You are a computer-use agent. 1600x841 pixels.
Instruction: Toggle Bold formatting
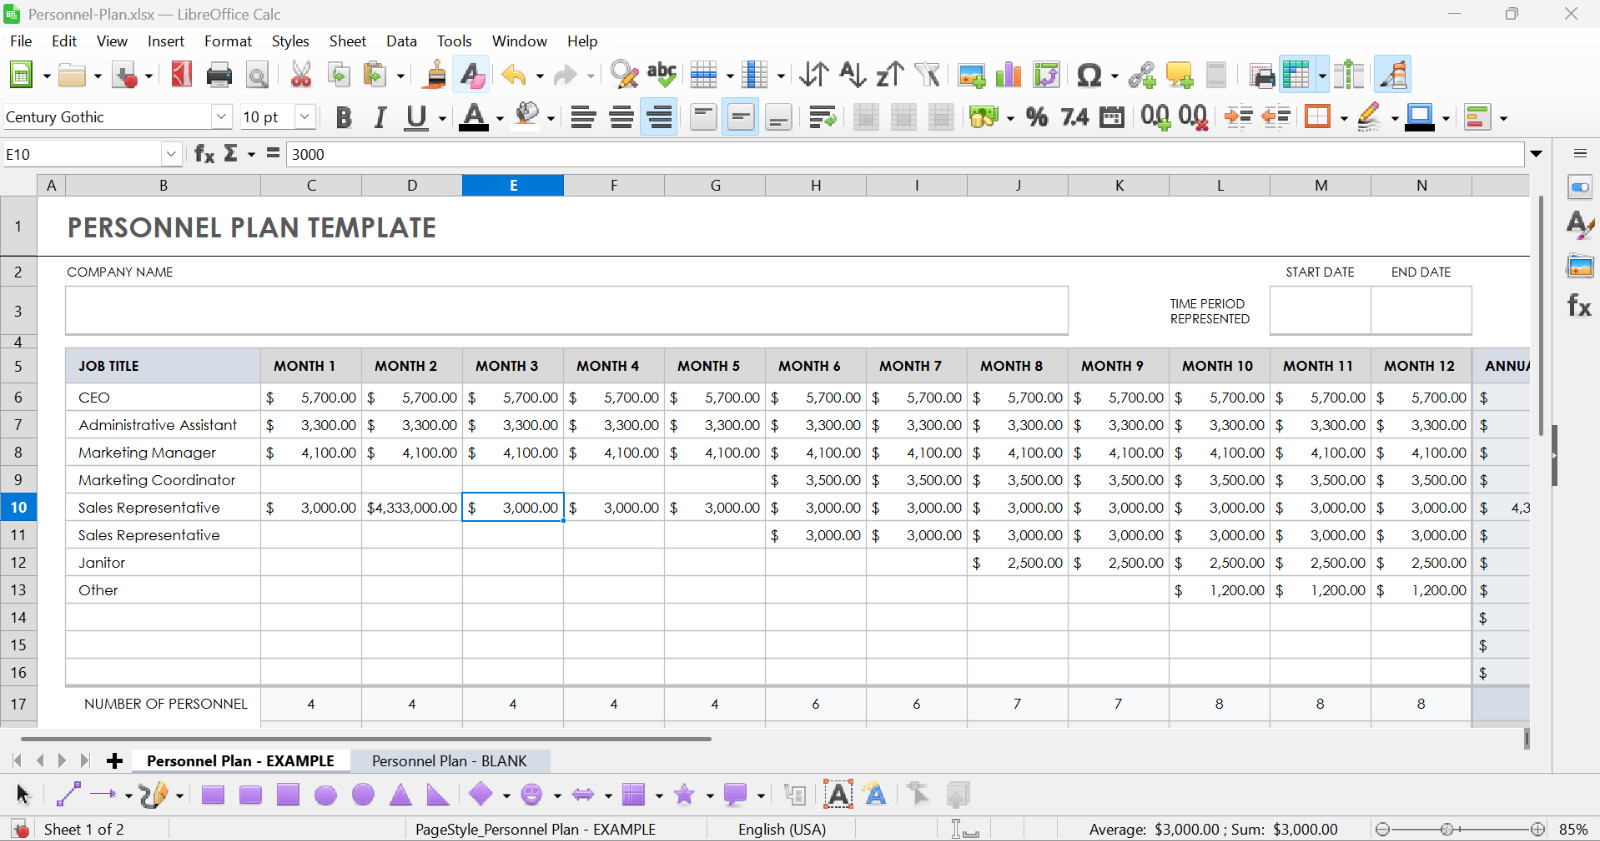[x=343, y=117]
